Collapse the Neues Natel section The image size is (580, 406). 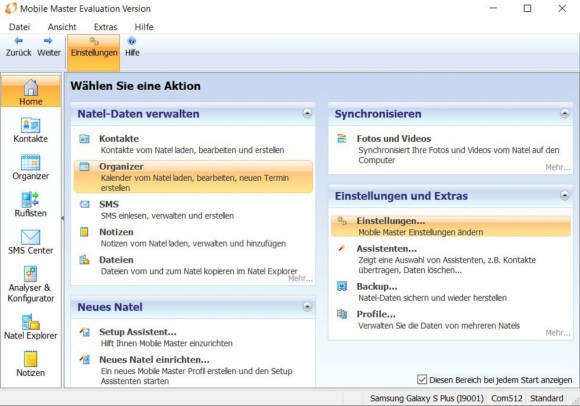coord(307,307)
